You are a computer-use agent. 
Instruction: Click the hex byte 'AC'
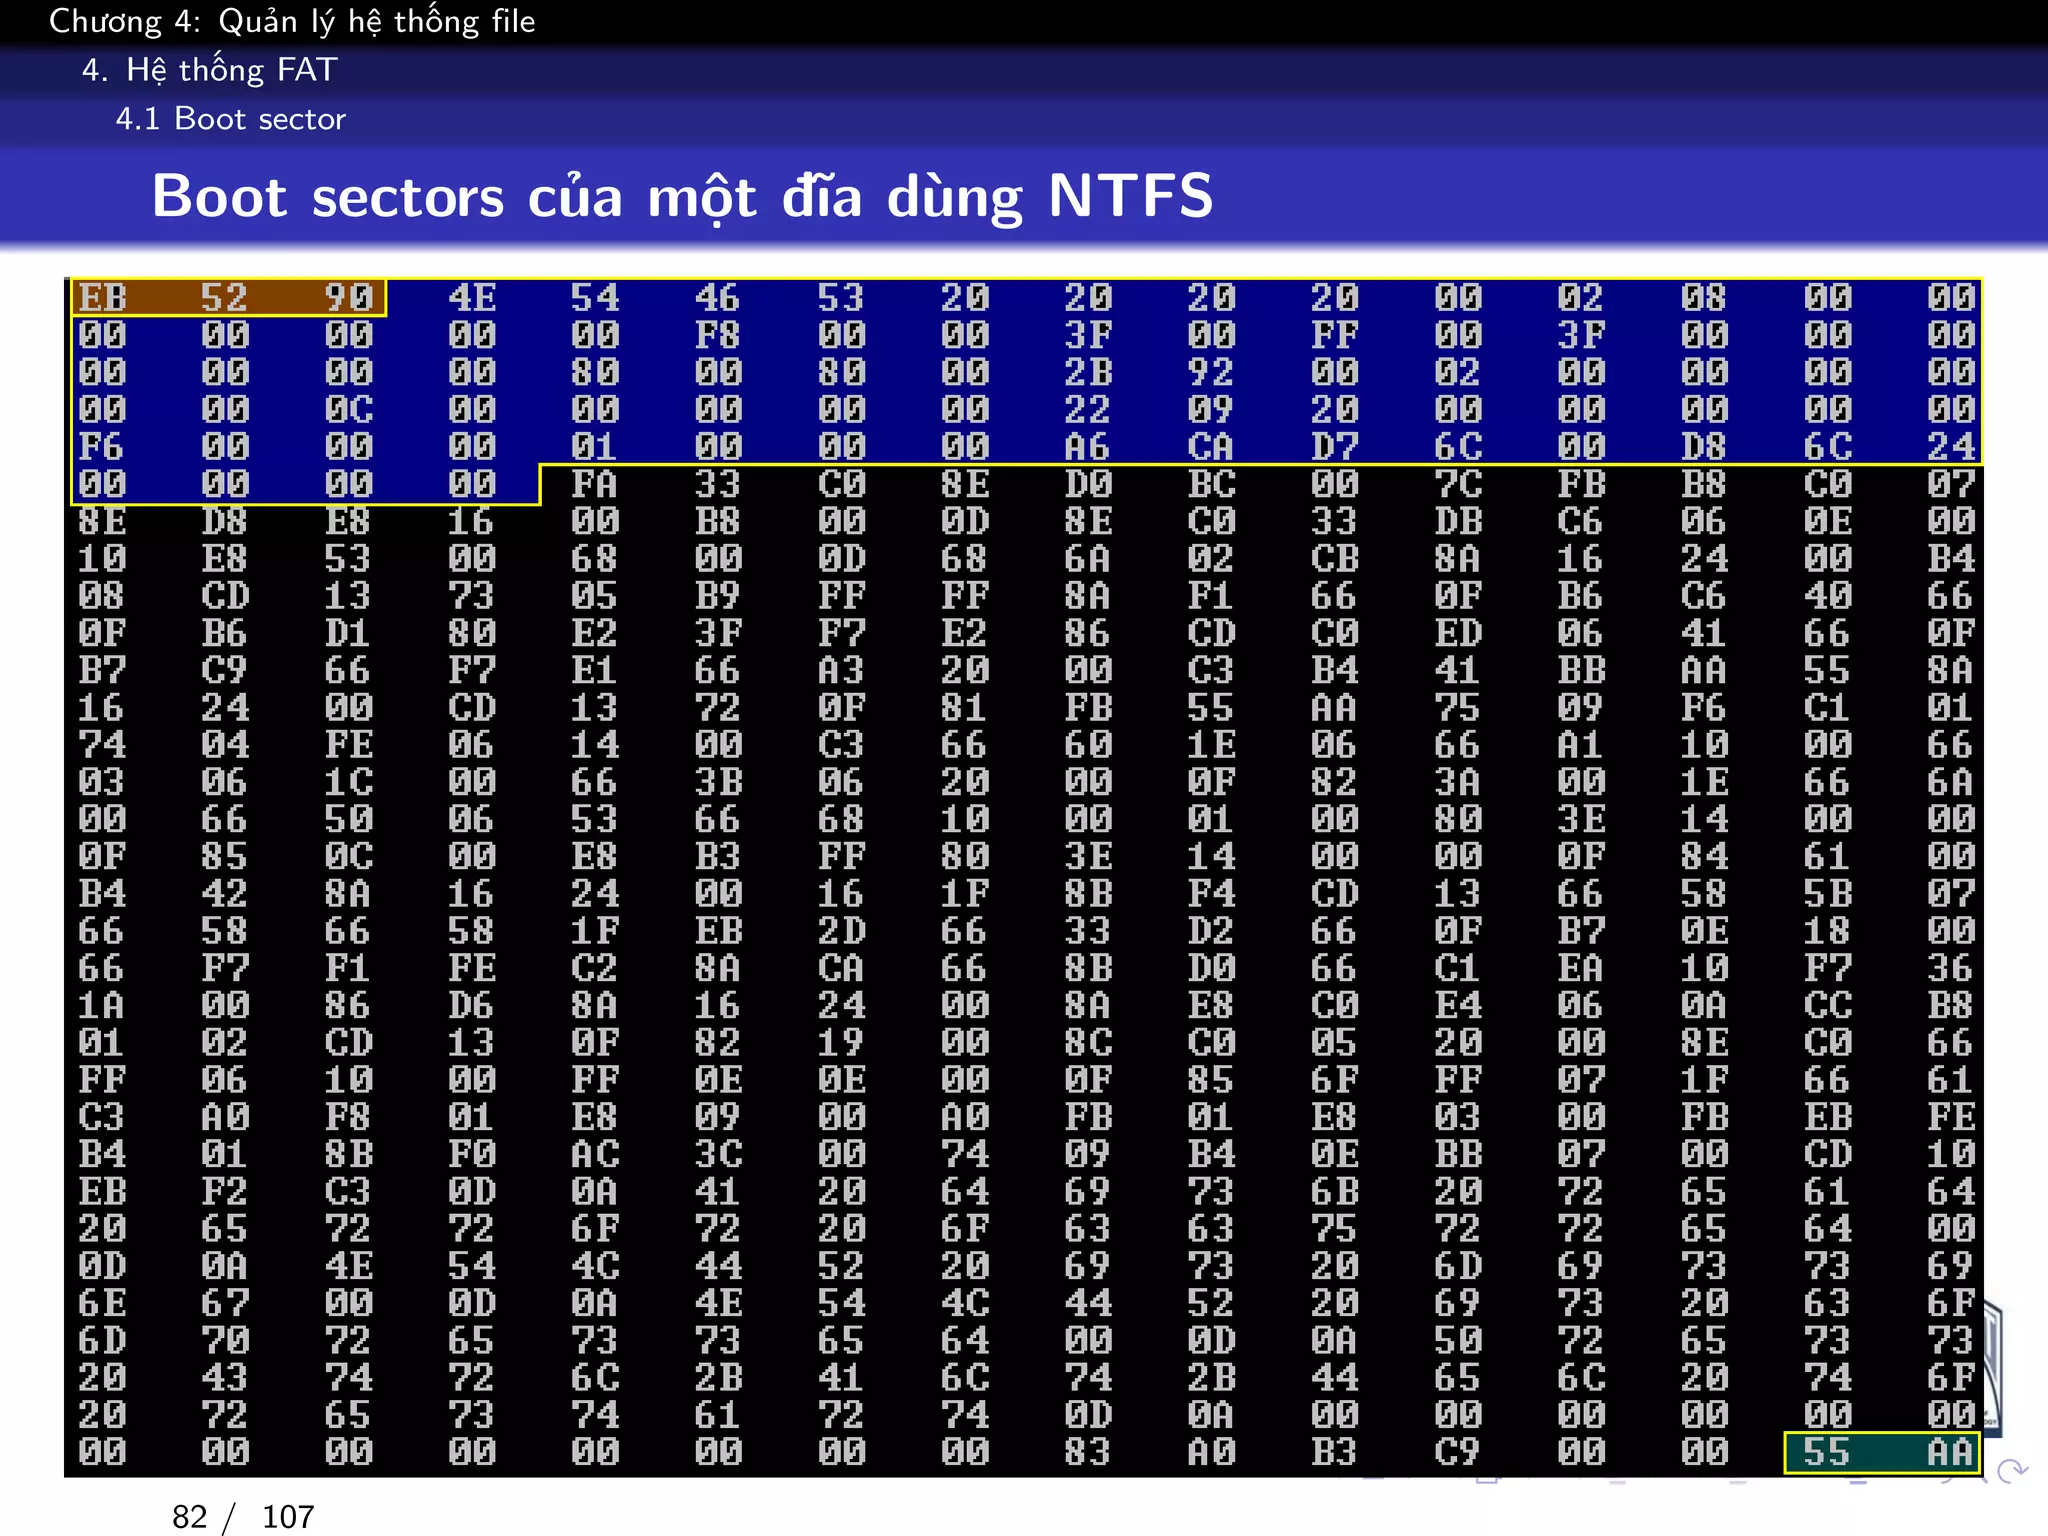point(595,1155)
